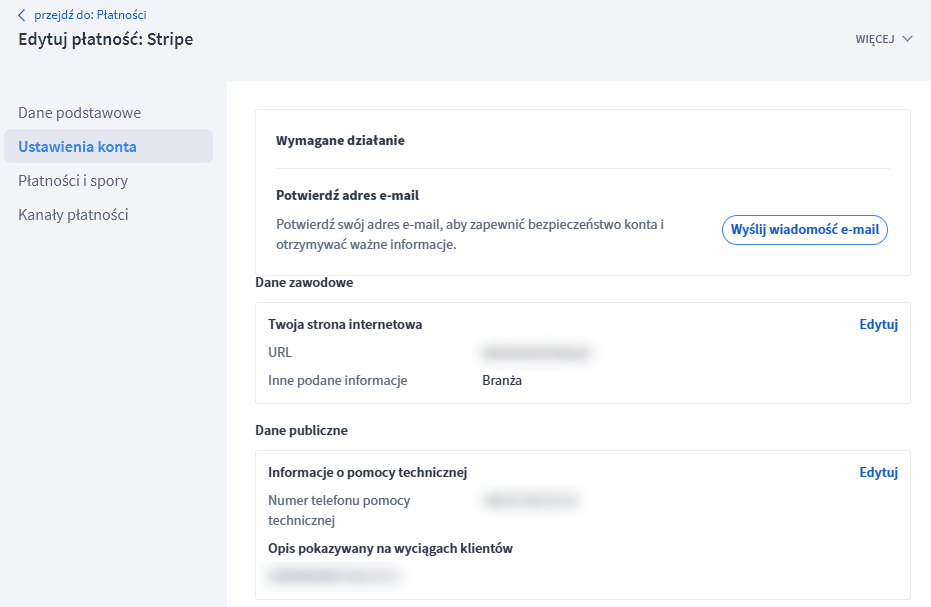Expand the WIĘCEJ dropdown menu
Image resolution: width=931 pixels, height=607 pixels.
pyautogui.click(x=884, y=39)
